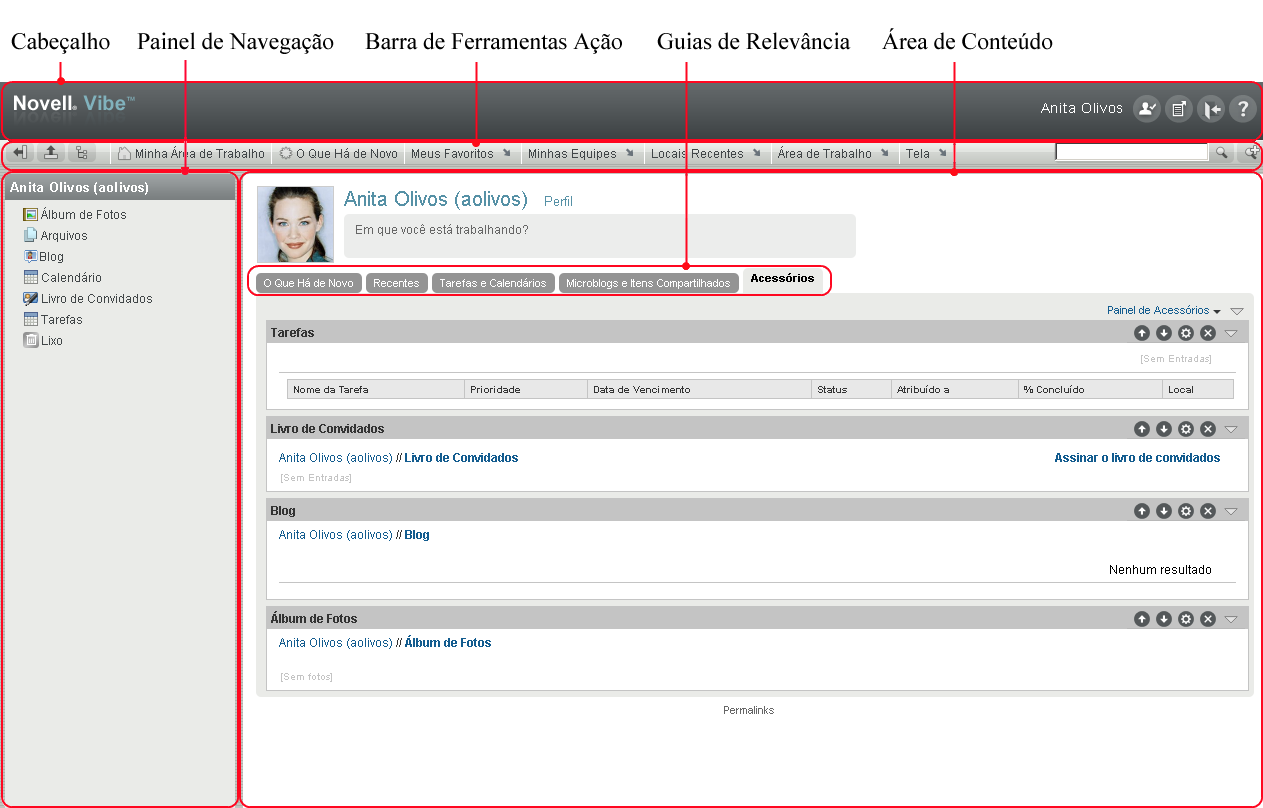
Task: Open the workspace tree icon in toolbar
Action: 82,153
